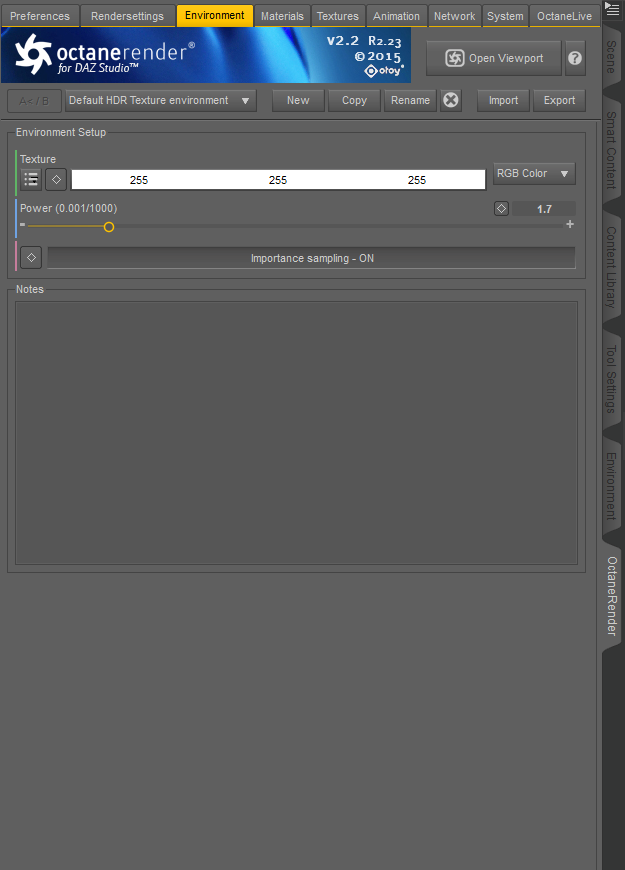
Task: Open the Content Library side tab
Action: click(611, 267)
